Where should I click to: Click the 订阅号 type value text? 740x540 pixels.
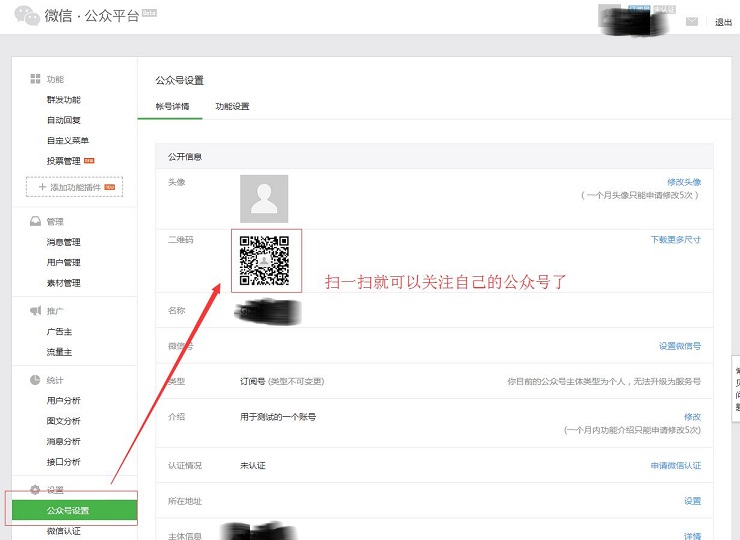pos(252,381)
